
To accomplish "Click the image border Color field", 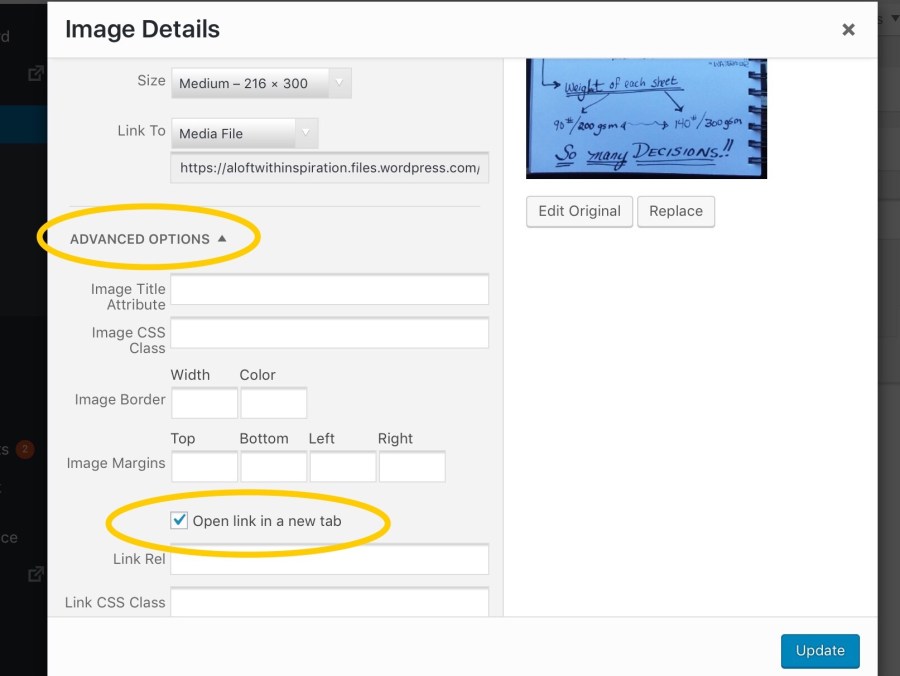I will [273, 403].
